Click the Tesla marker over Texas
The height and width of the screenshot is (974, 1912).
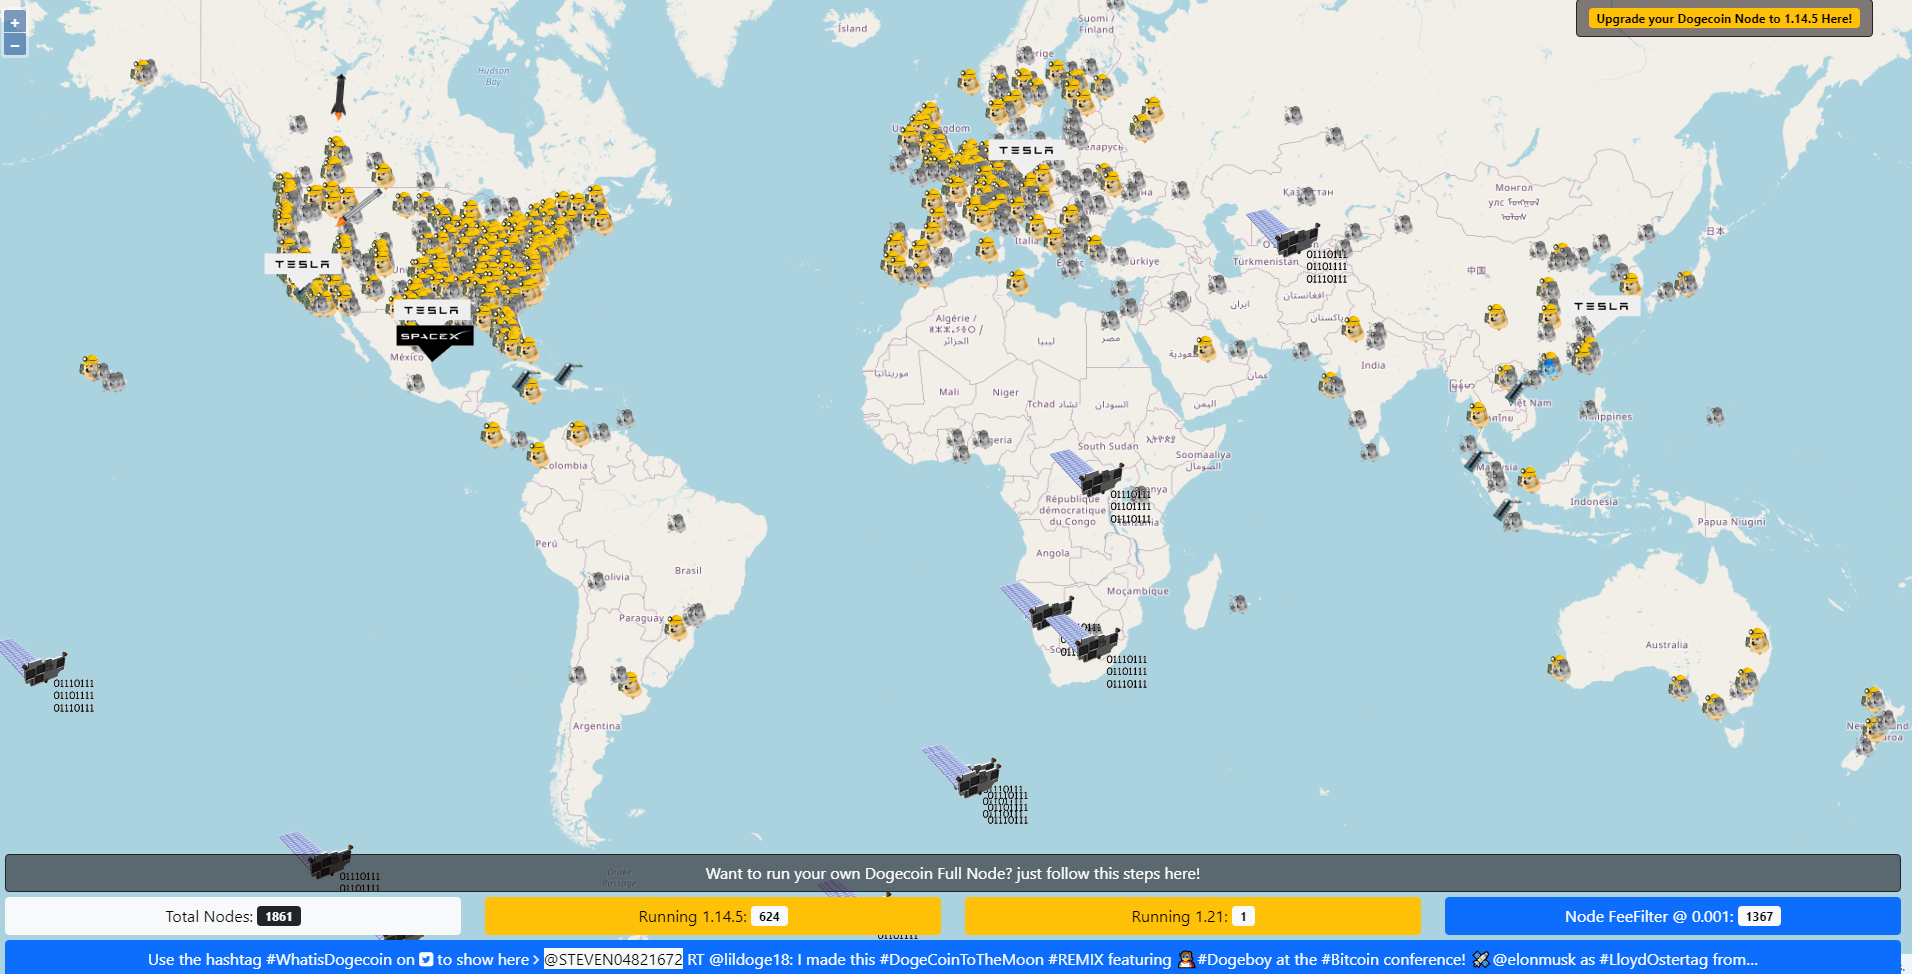431,311
